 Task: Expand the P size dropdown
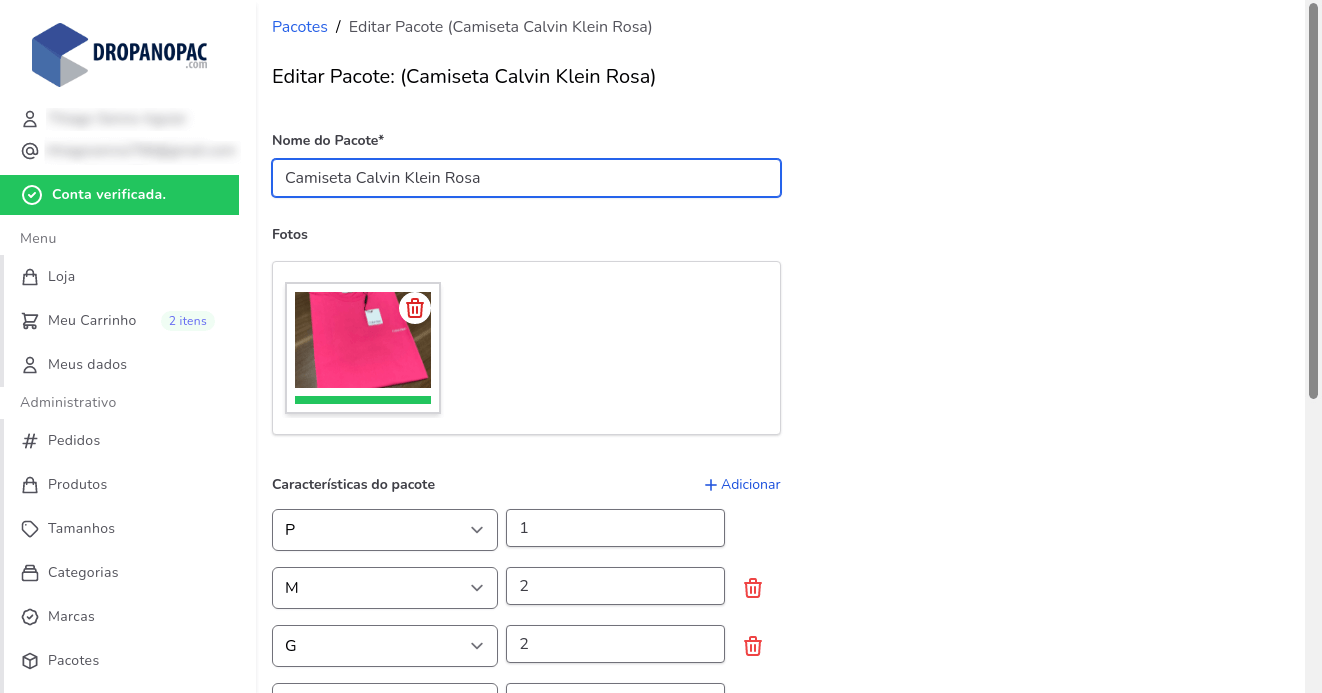[385, 530]
